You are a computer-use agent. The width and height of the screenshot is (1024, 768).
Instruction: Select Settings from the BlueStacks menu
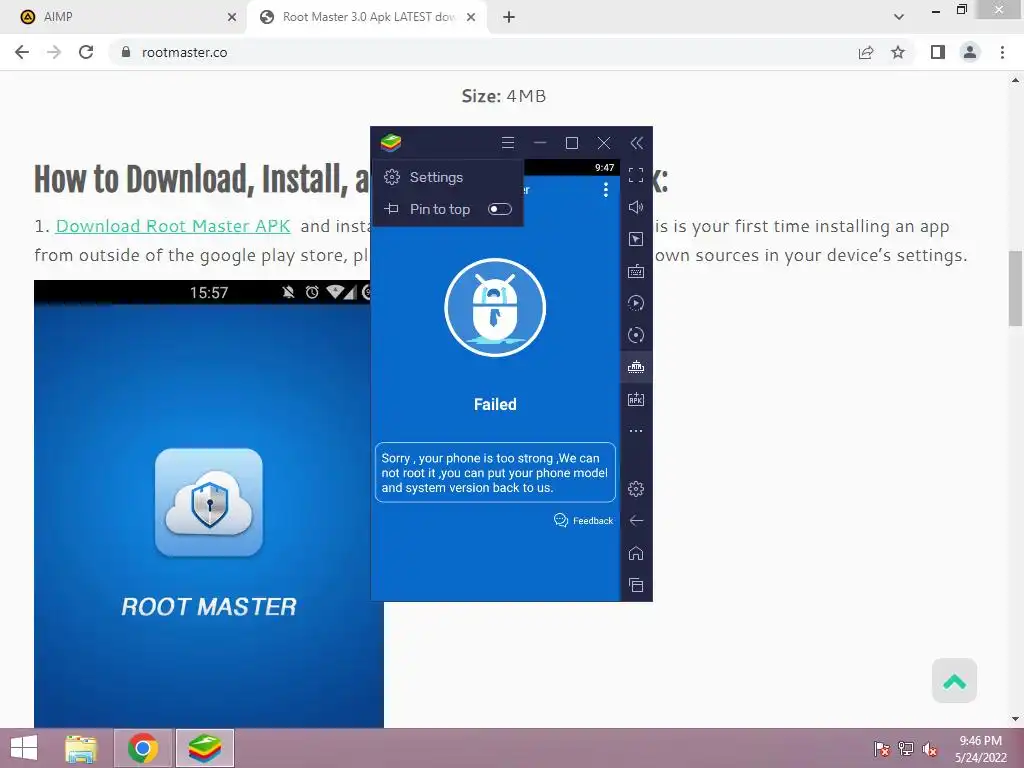[448, 177]
